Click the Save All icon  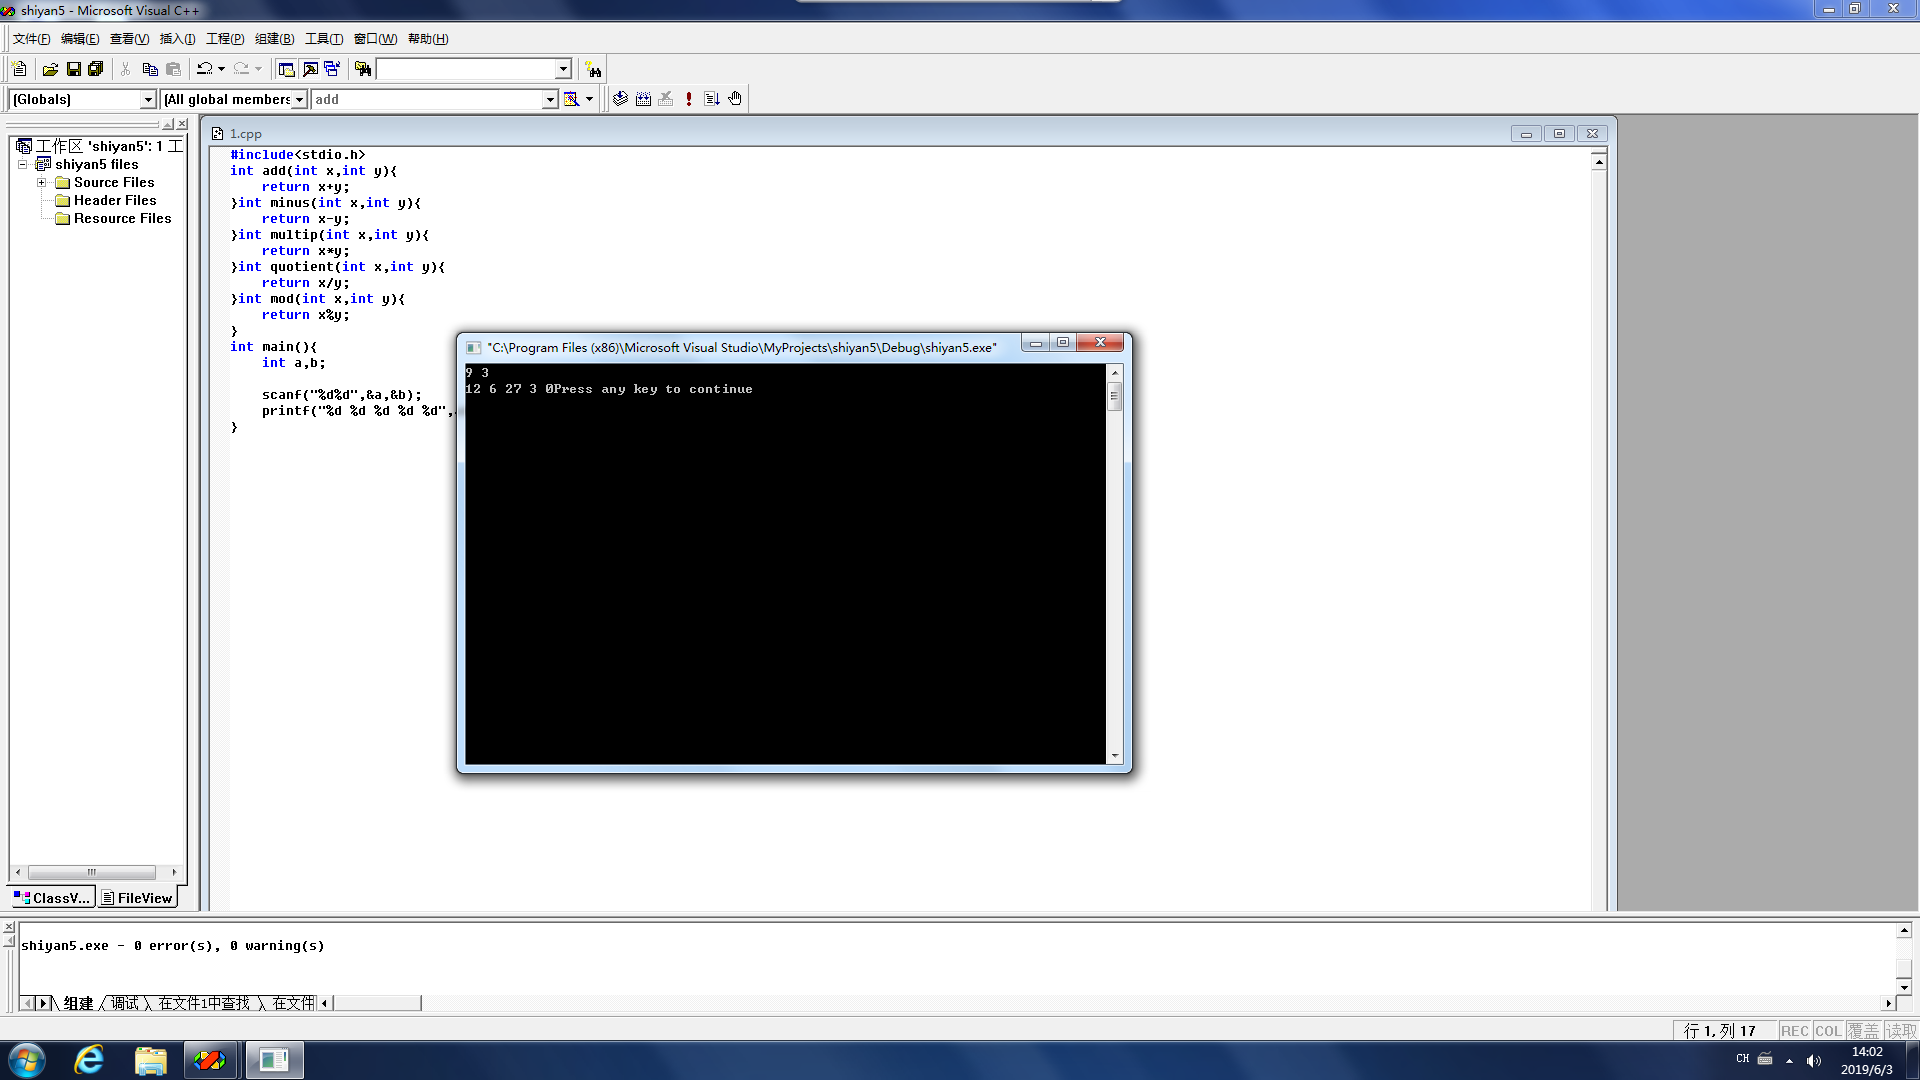pyautogui.click(x=96, y=69)
